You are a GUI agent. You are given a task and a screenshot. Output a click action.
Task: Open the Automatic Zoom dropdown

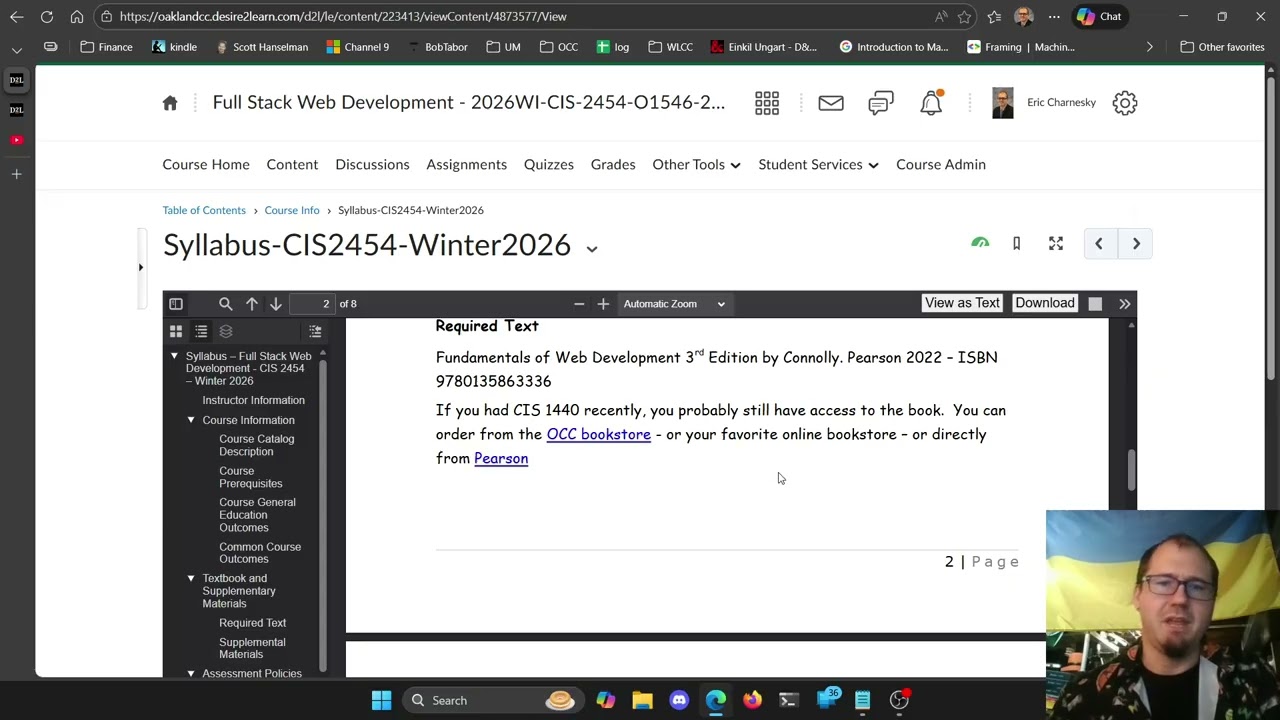click(675, 304)
